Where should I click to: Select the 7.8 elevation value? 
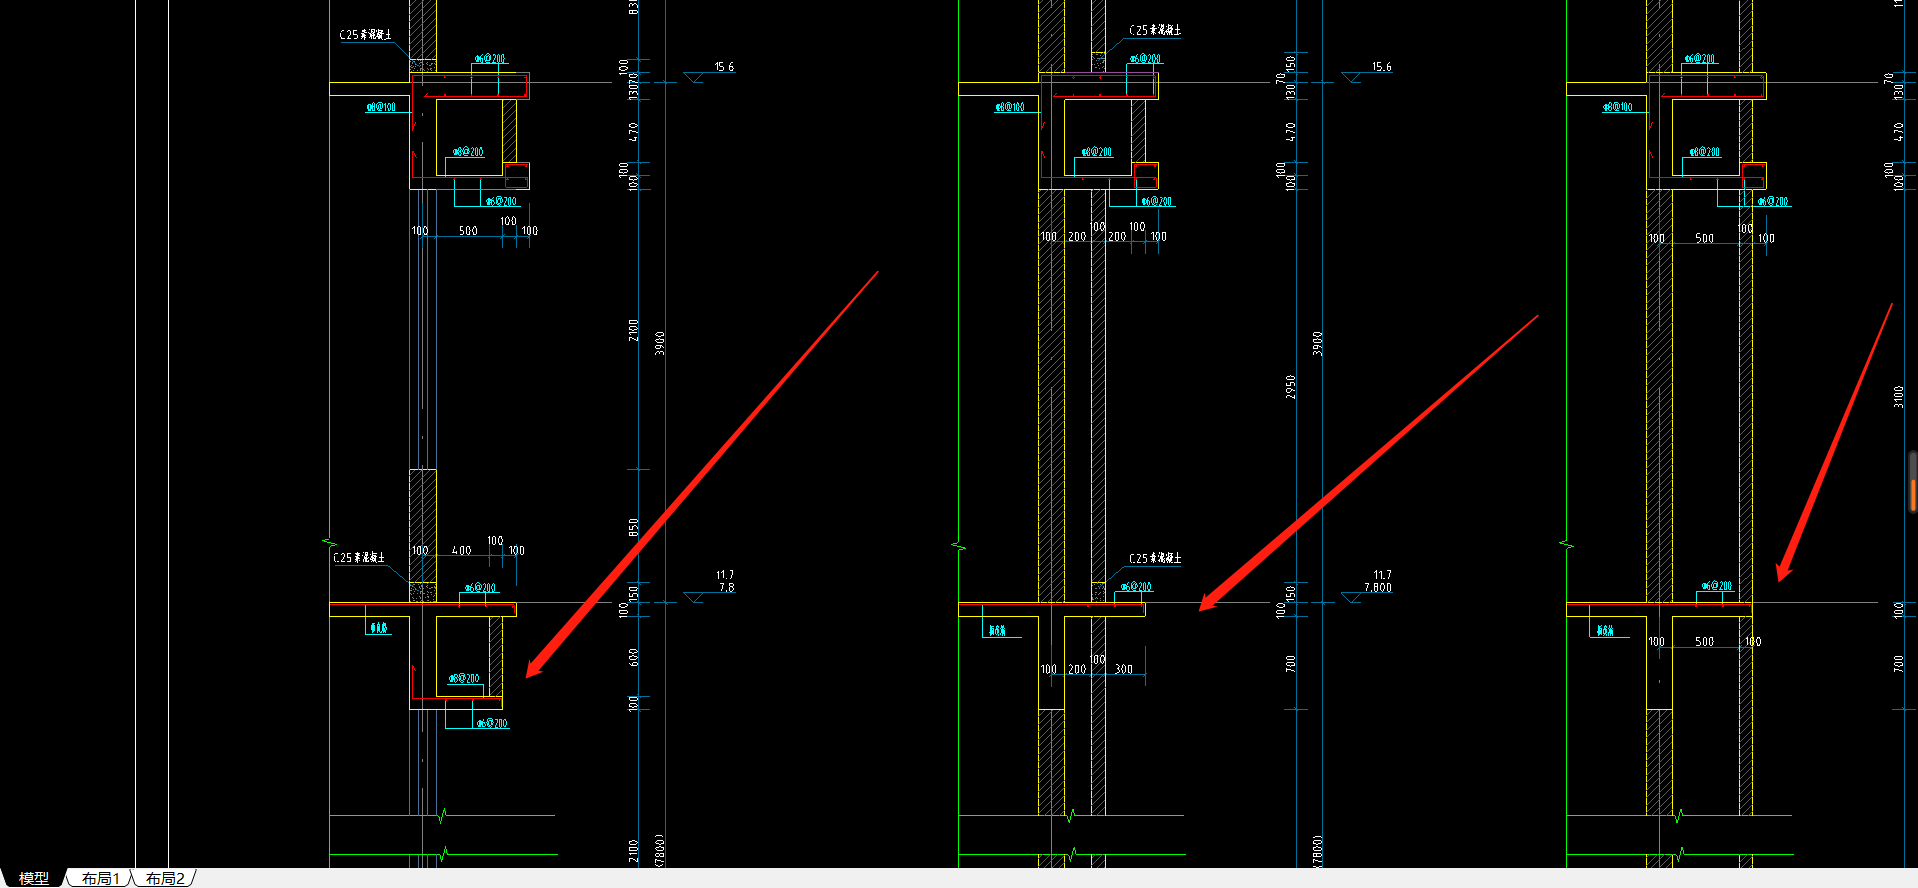click(x=726, y=588)
